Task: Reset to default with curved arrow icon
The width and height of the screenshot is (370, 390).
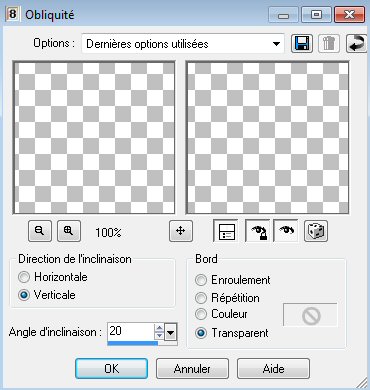Action: pos(356,44)
